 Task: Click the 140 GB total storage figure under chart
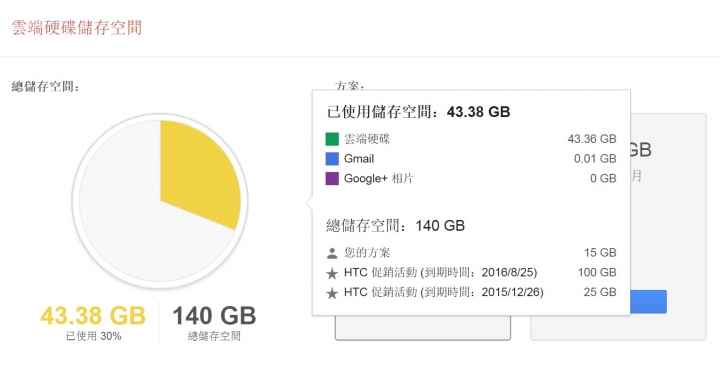pyautogui.click(x=214, y=315)
